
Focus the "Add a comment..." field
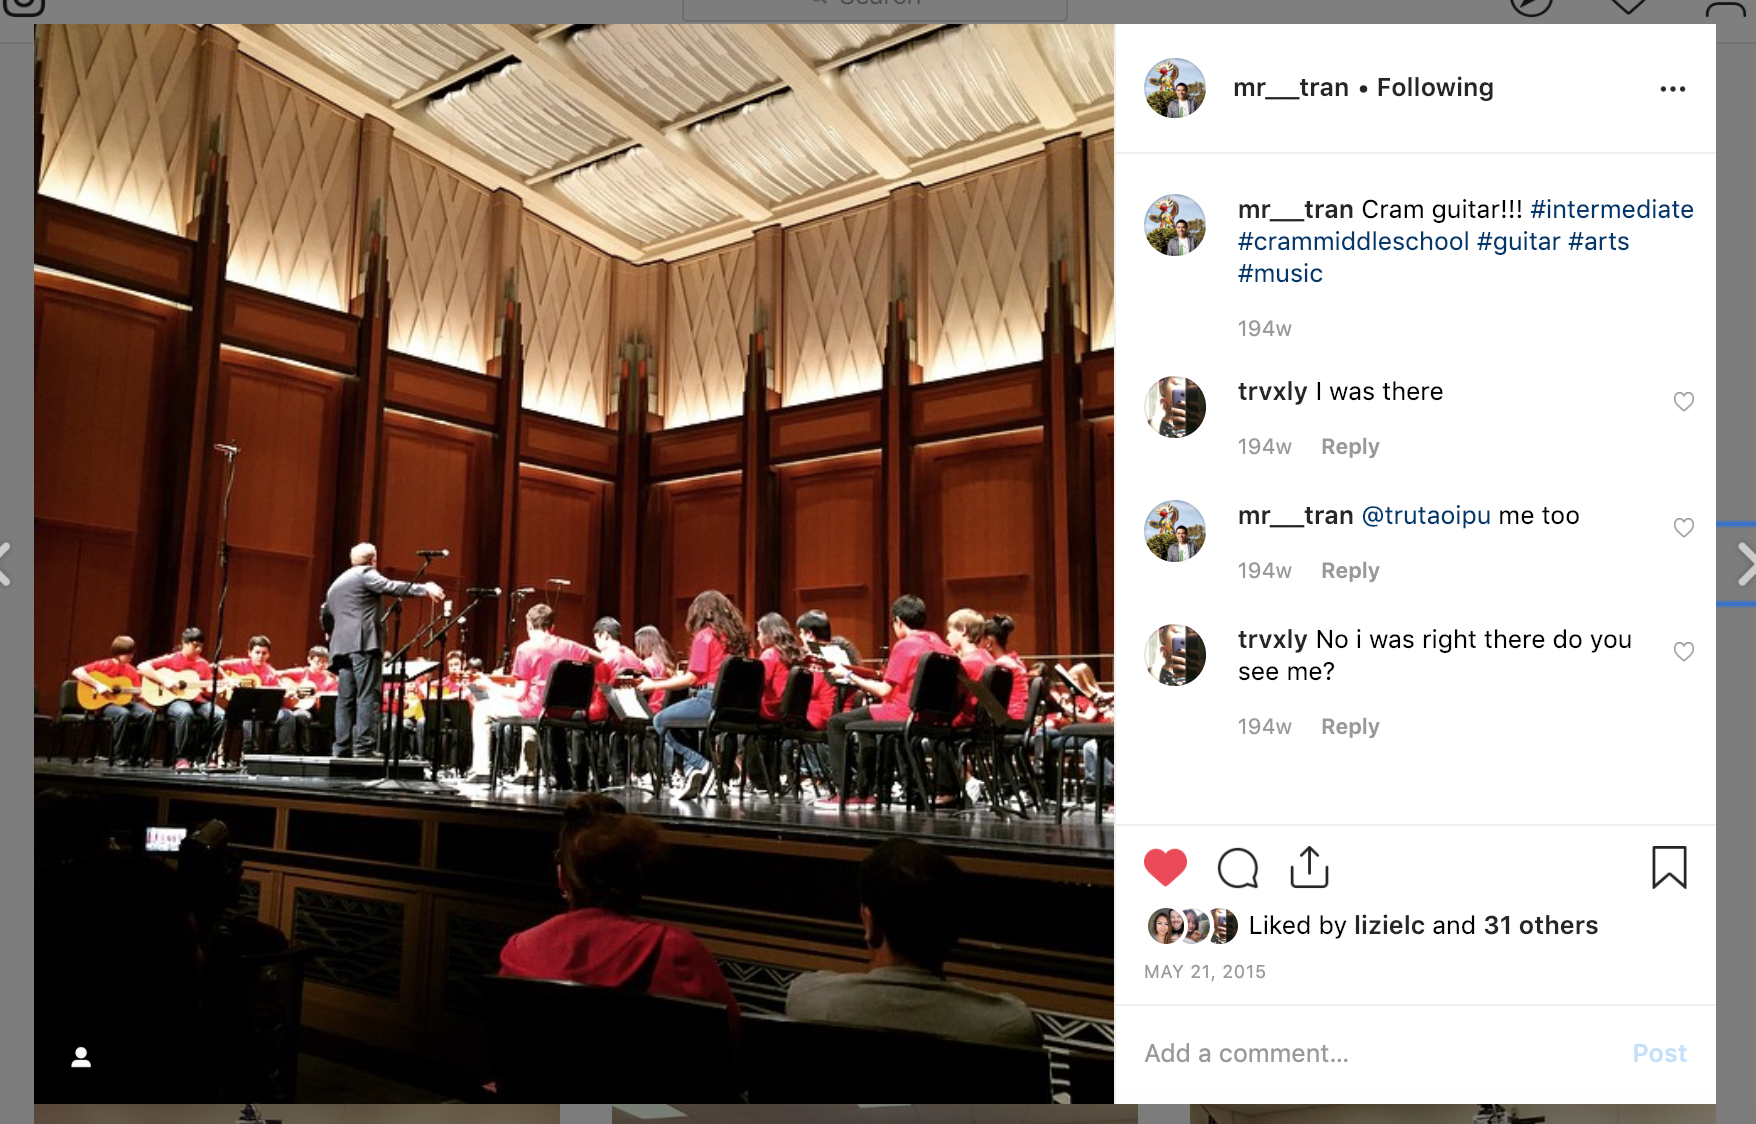click(1380, 1053)
